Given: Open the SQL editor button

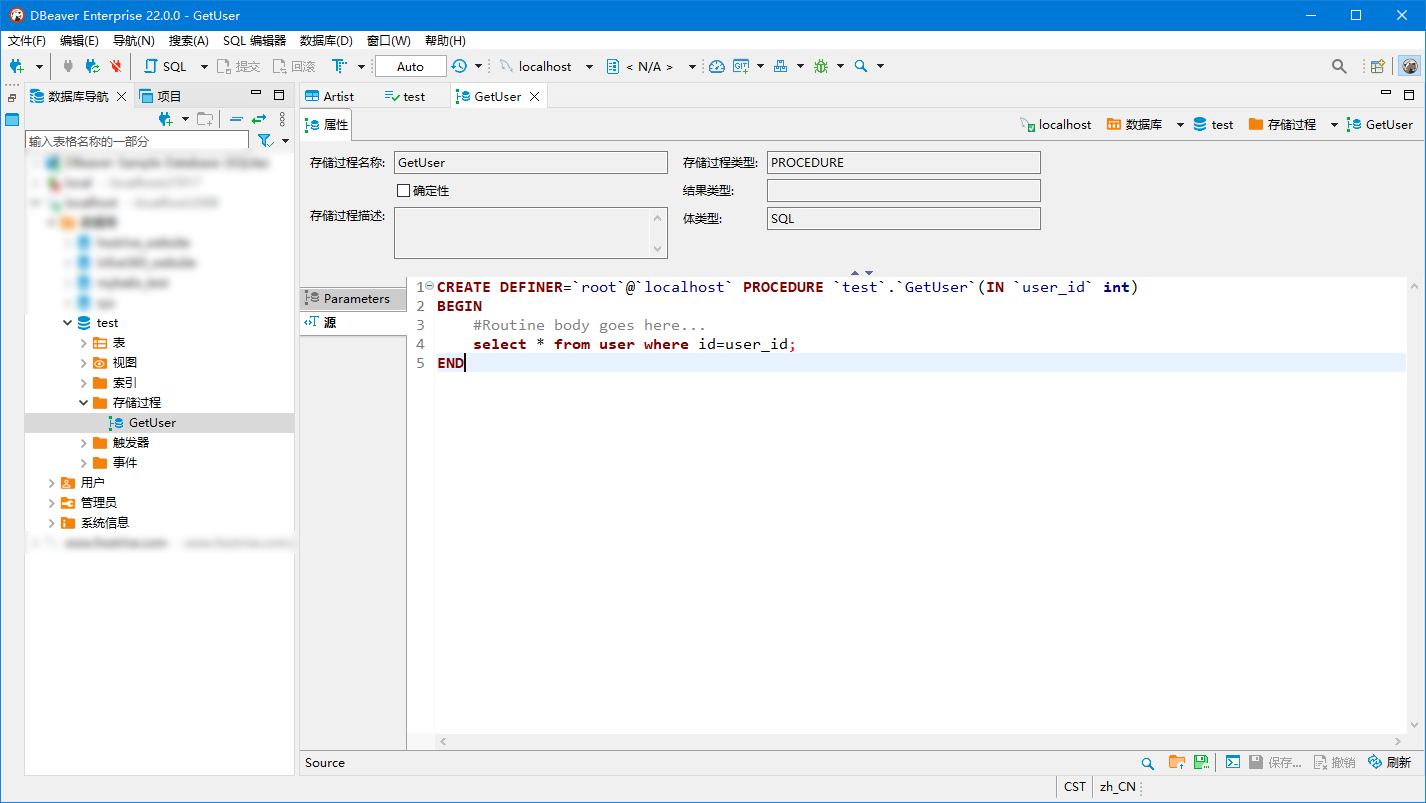Looking at the screenshot, I should [x=165, y=66].
